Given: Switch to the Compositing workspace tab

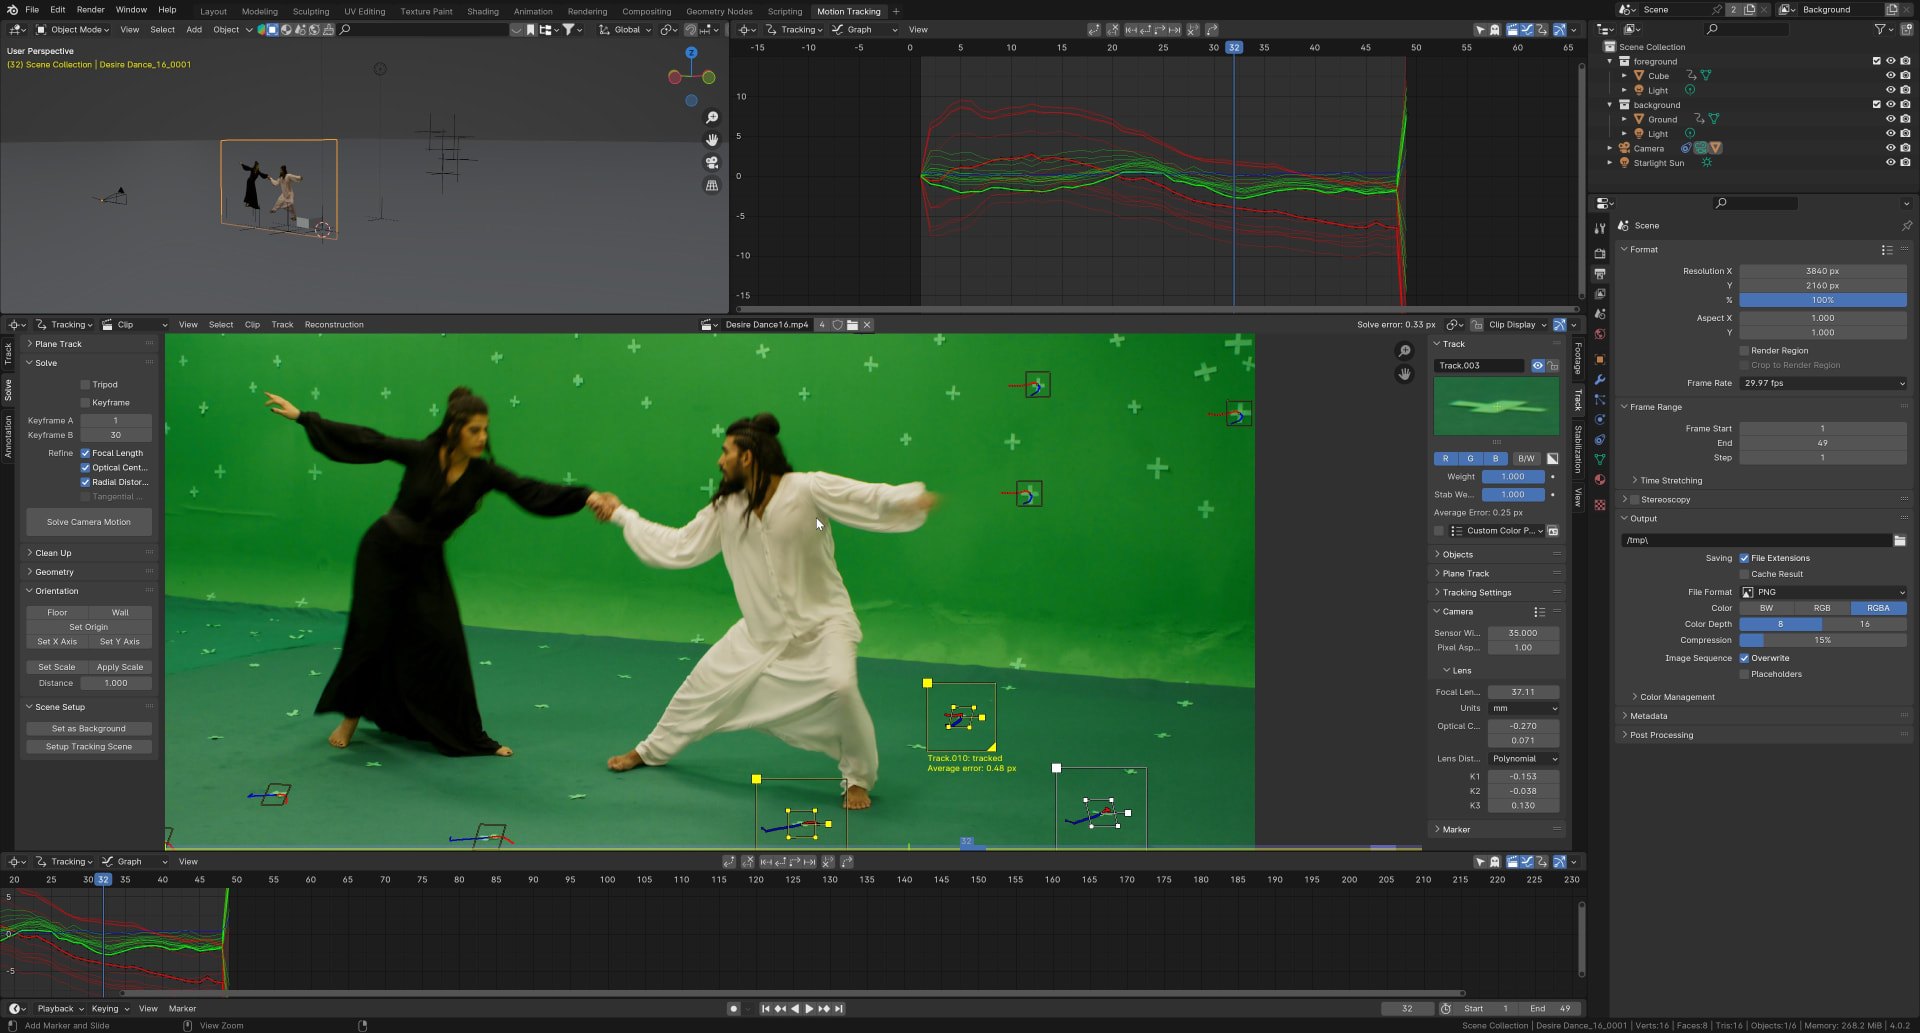Looking at the screenshot, I should [646, 11].
